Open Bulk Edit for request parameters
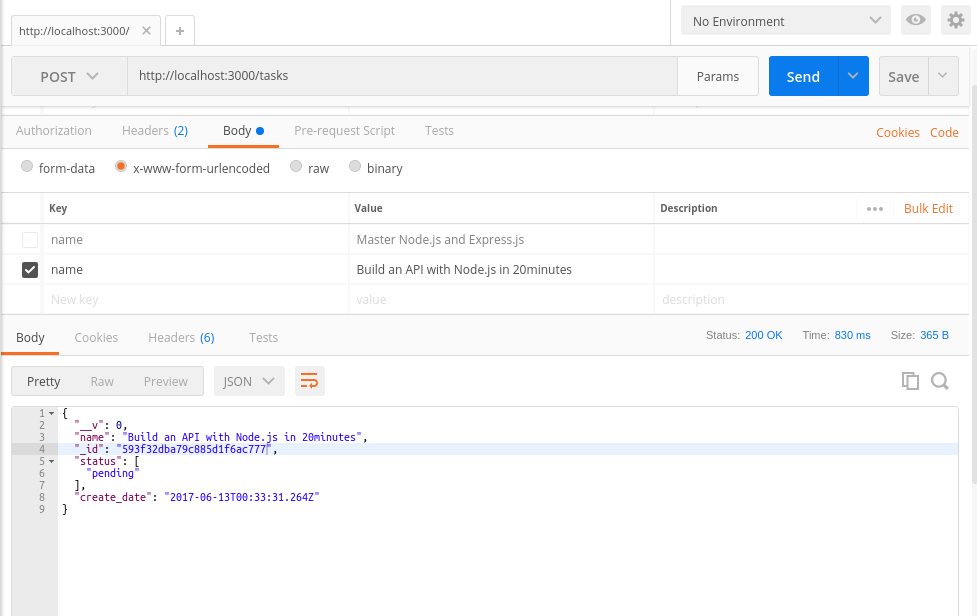 pos(927,208)
